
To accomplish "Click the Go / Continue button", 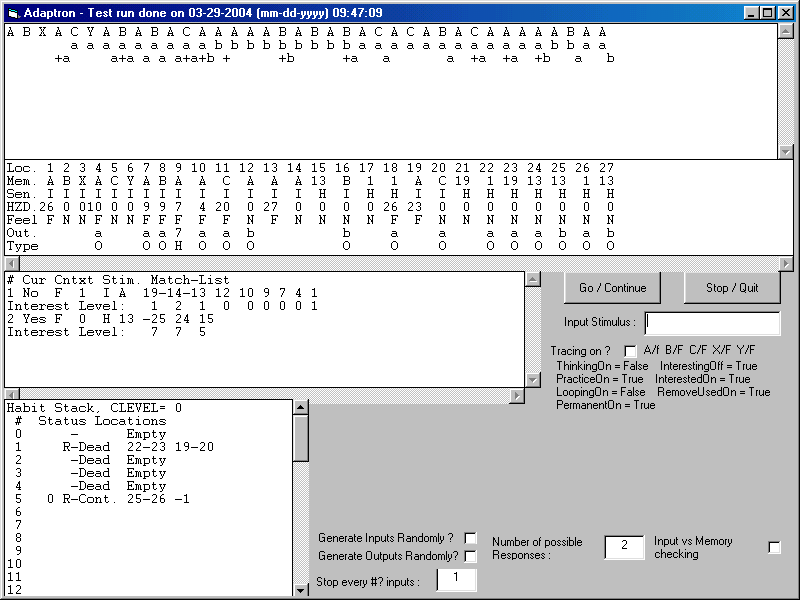I will tap(612, 288).
